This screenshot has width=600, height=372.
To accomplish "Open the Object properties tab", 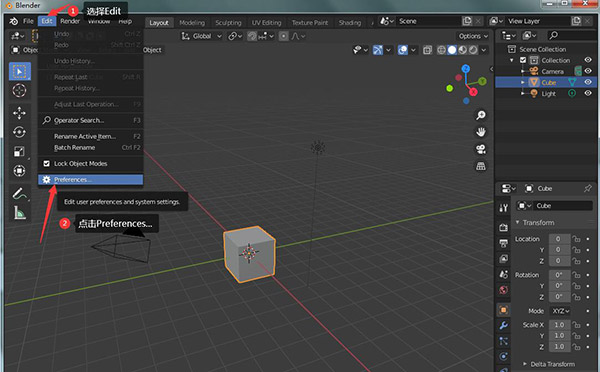I will [x=504, y=310].
